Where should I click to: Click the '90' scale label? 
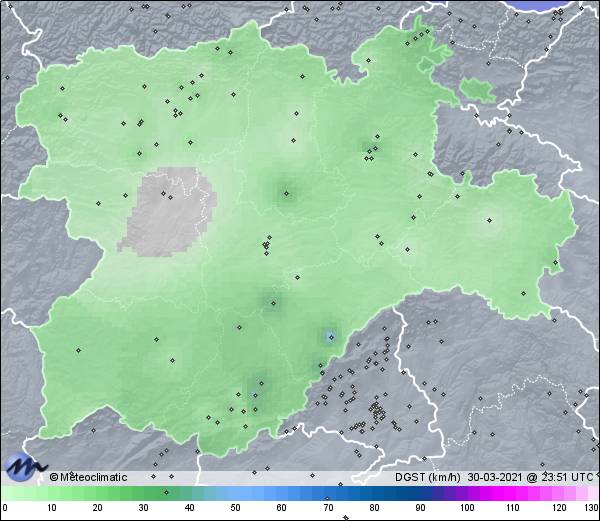click(x=420, y=508)
